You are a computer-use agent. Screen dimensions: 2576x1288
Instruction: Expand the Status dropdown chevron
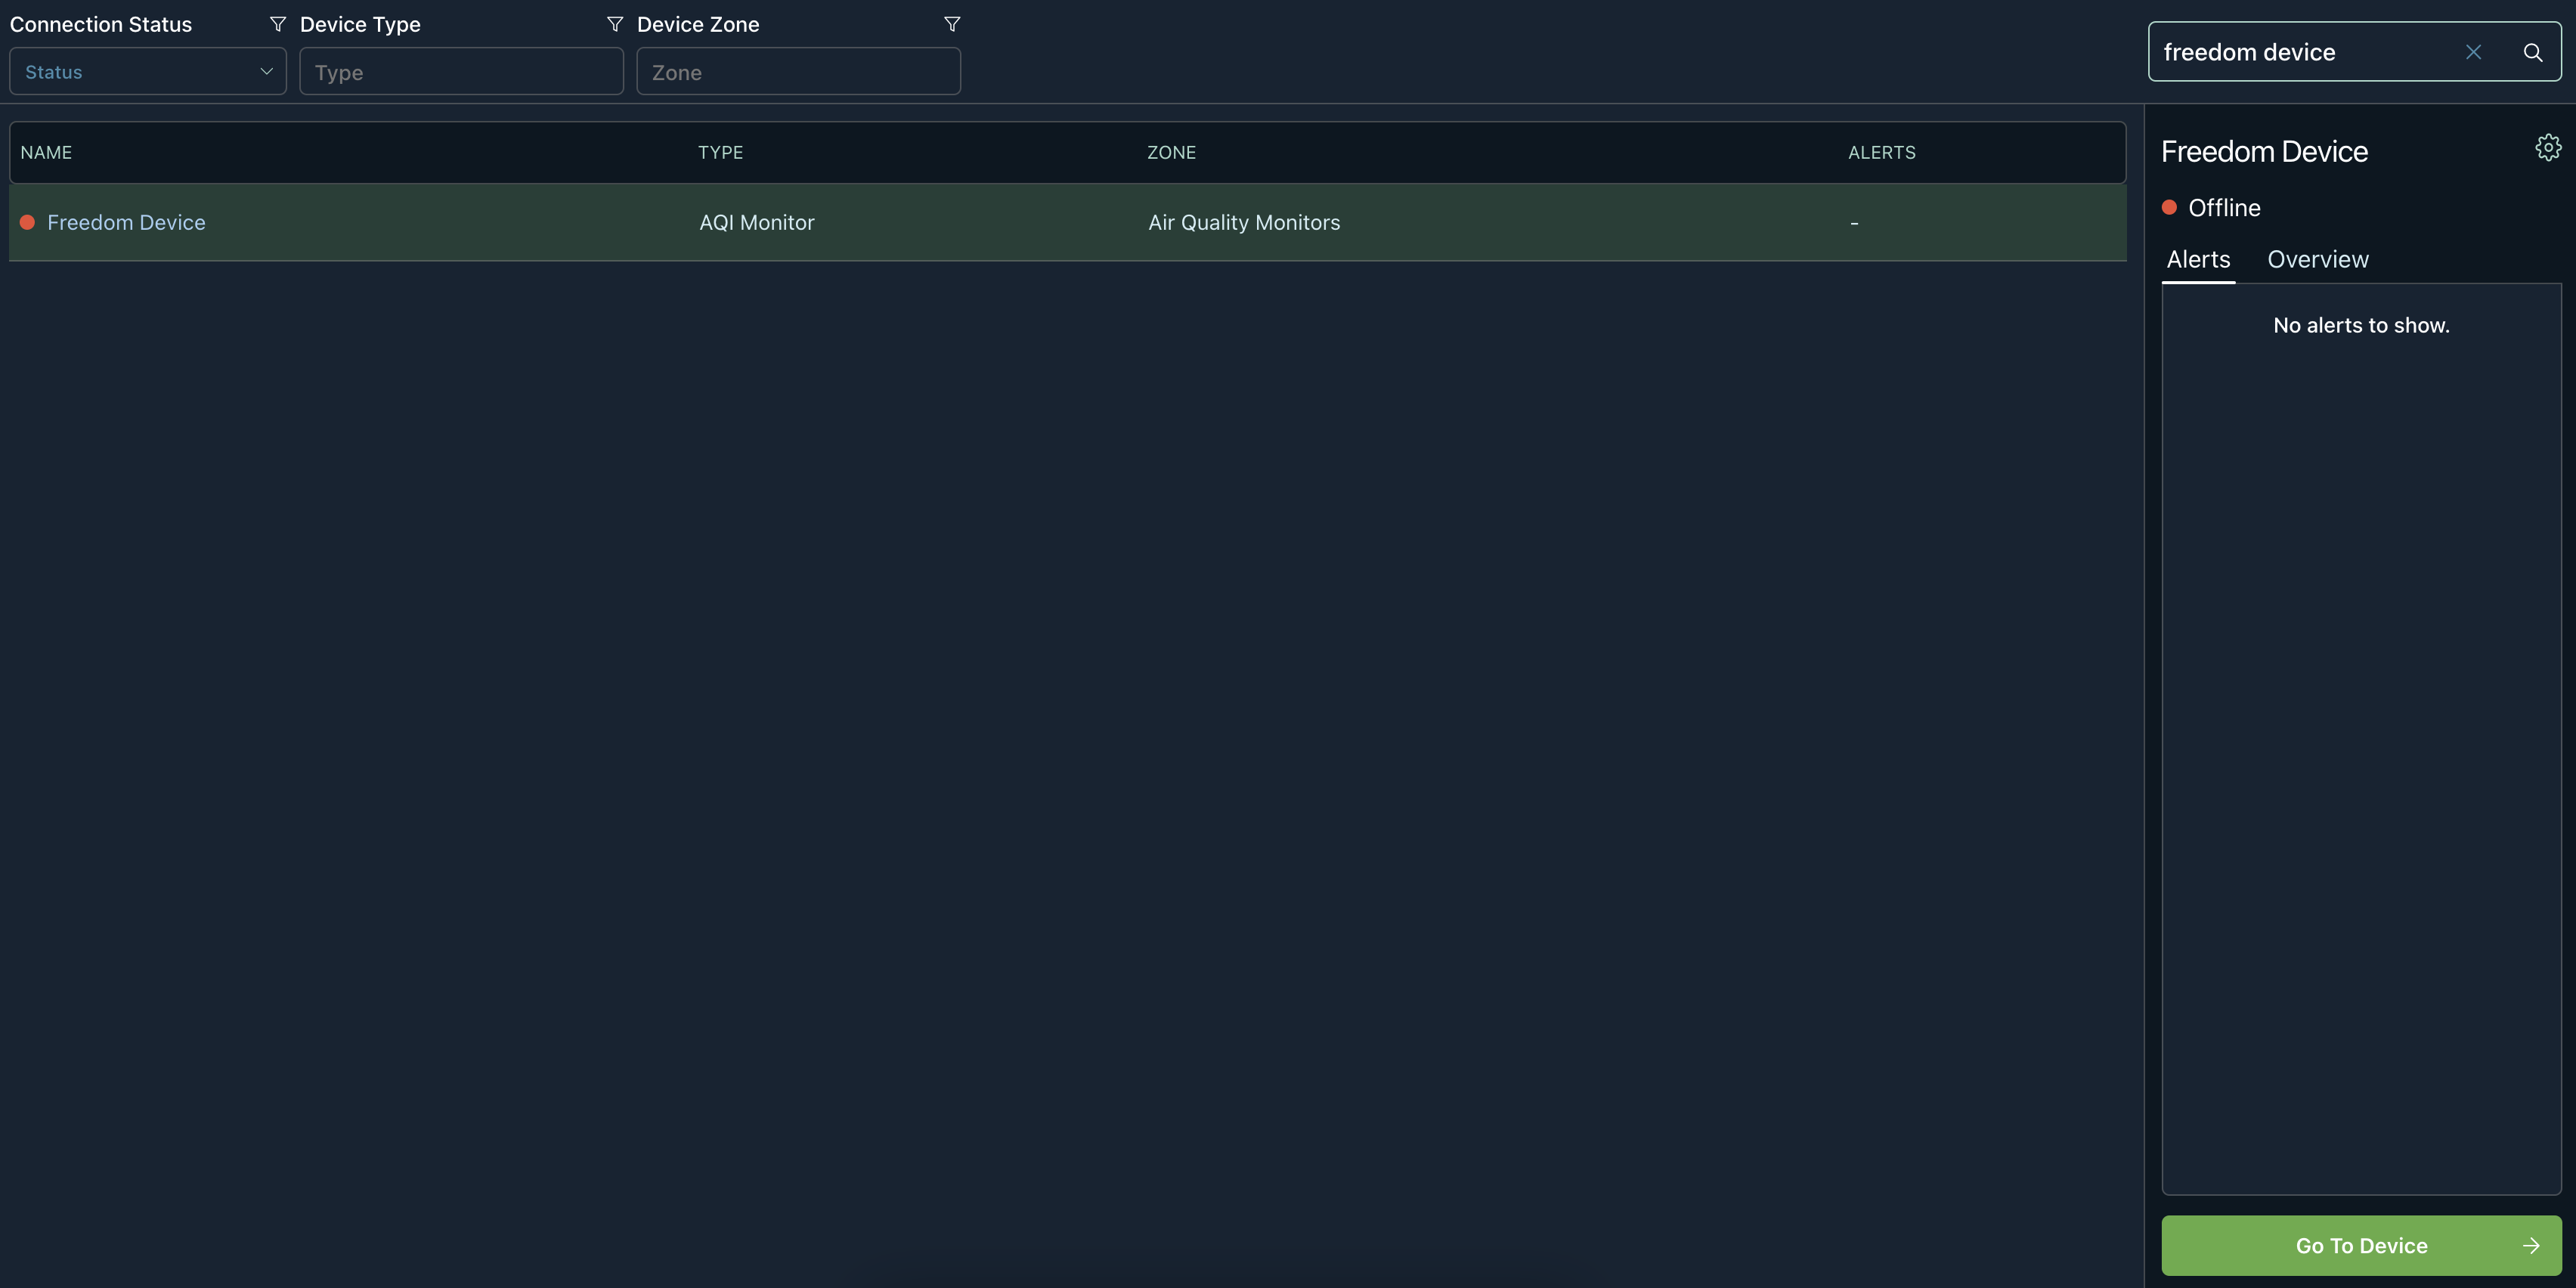(266, 72)
